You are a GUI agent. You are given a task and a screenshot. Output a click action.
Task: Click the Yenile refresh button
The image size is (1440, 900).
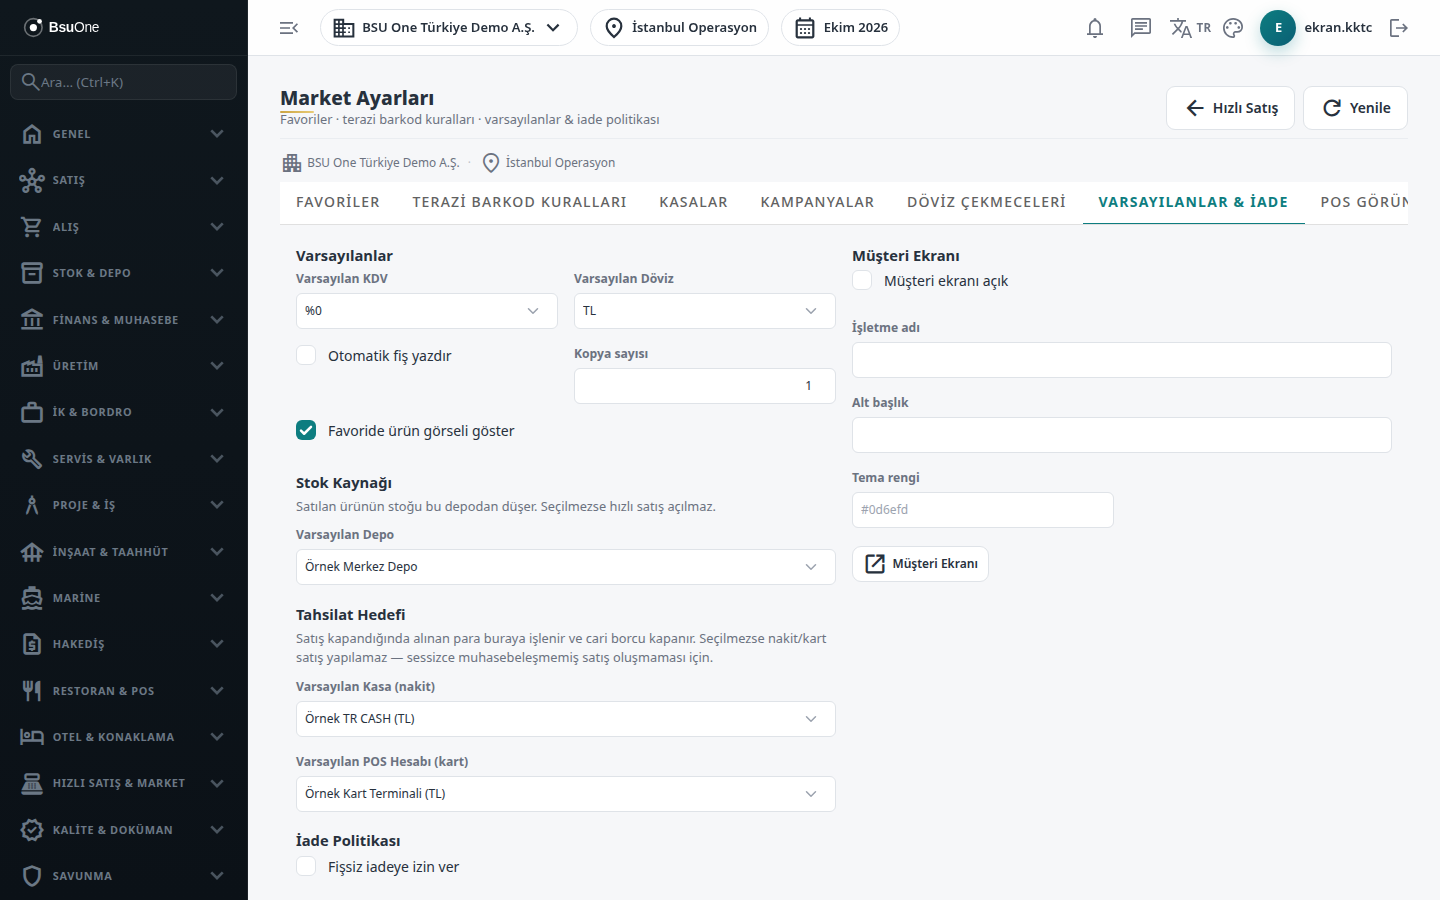tap(1355, 108)
